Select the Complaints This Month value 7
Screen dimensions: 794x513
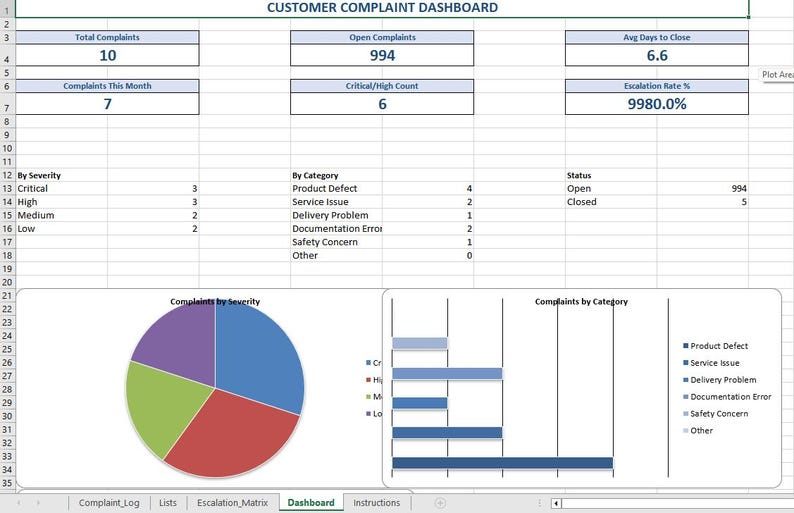107,104
